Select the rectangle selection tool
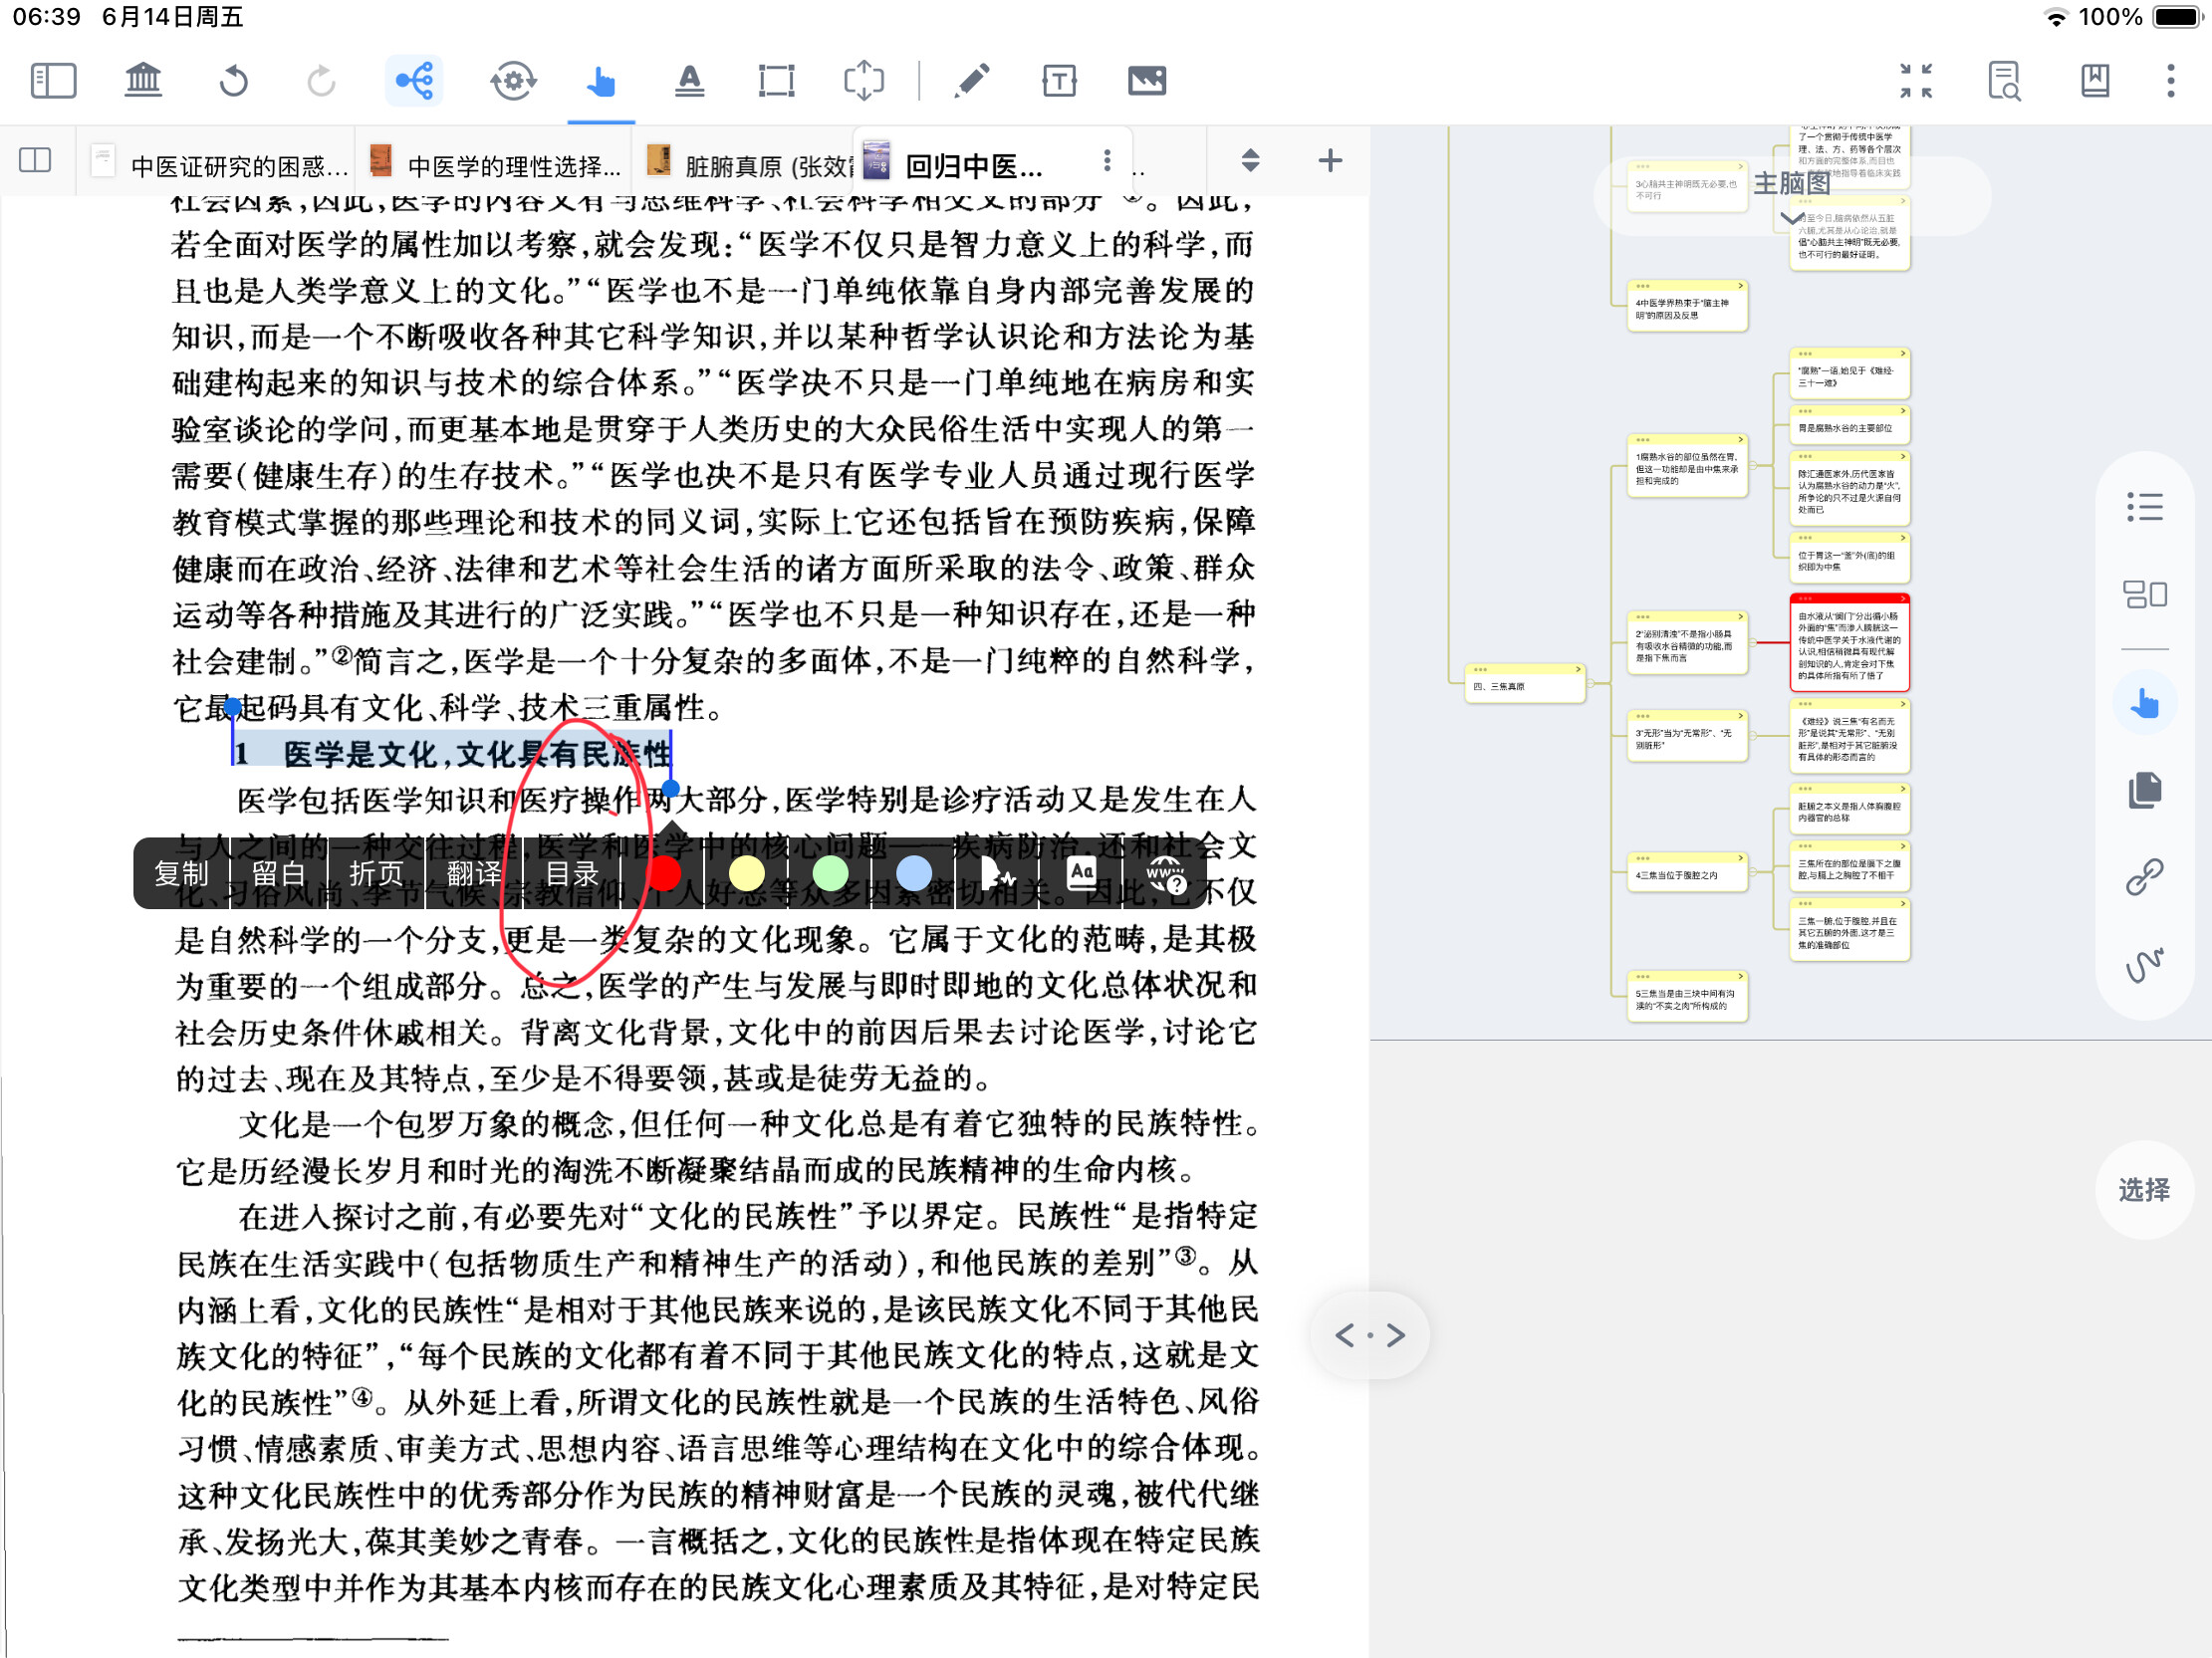 (776, 80)
